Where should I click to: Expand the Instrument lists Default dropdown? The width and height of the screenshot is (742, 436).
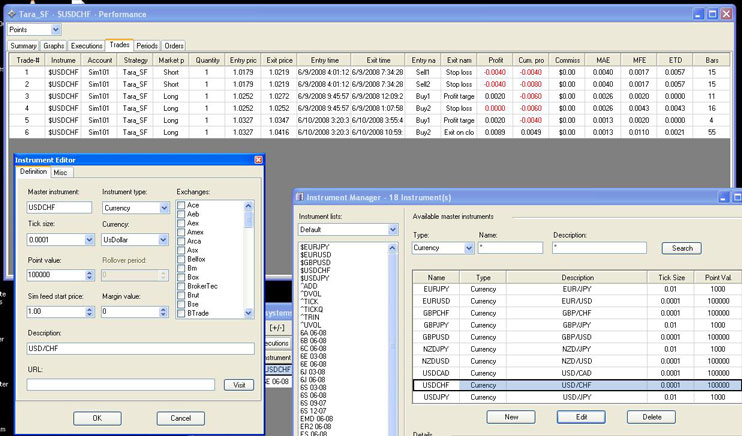tap(392, 229)
